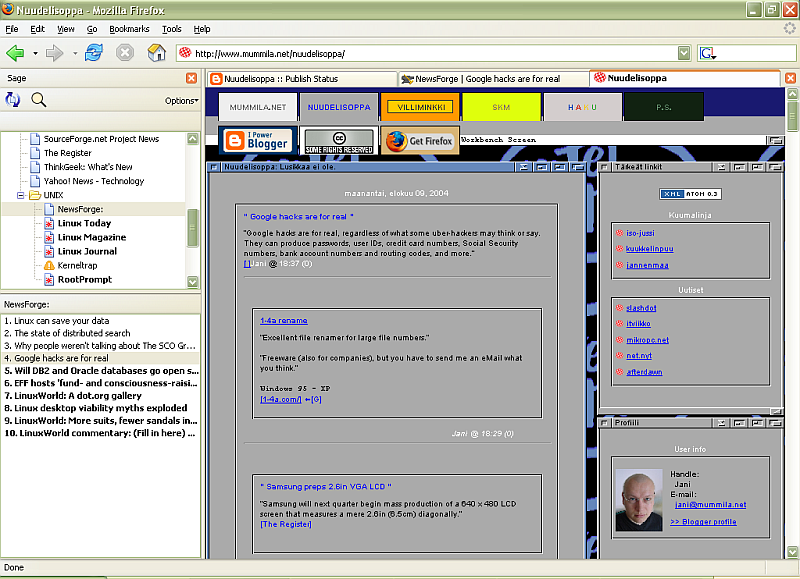
Task: Check feeds with Sage refresh icon
Action: (x=13, y=99)
